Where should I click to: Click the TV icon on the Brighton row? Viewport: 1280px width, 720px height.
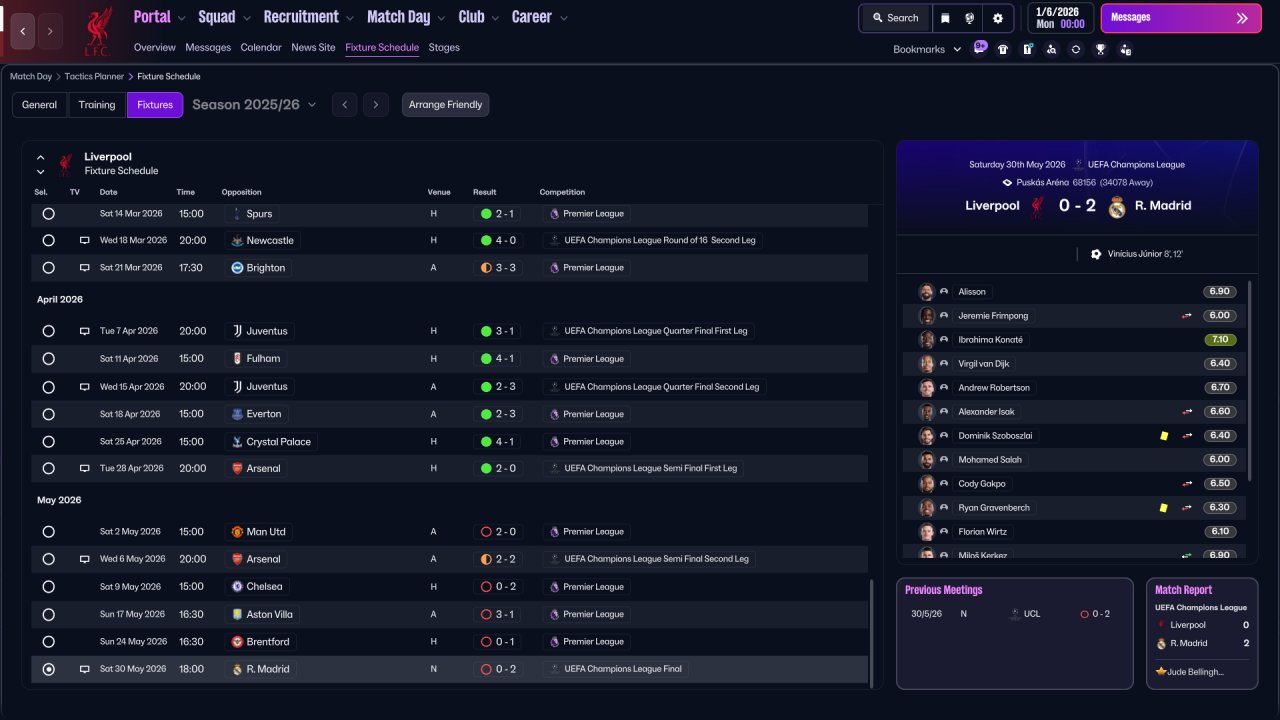[85, 268]
